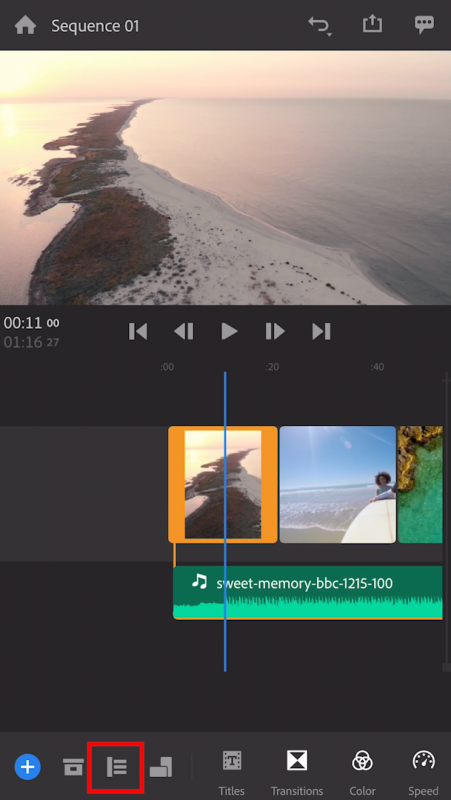Select the surfer beach clip thumbnail
The image size is (451, 800).
pos(338,485)
